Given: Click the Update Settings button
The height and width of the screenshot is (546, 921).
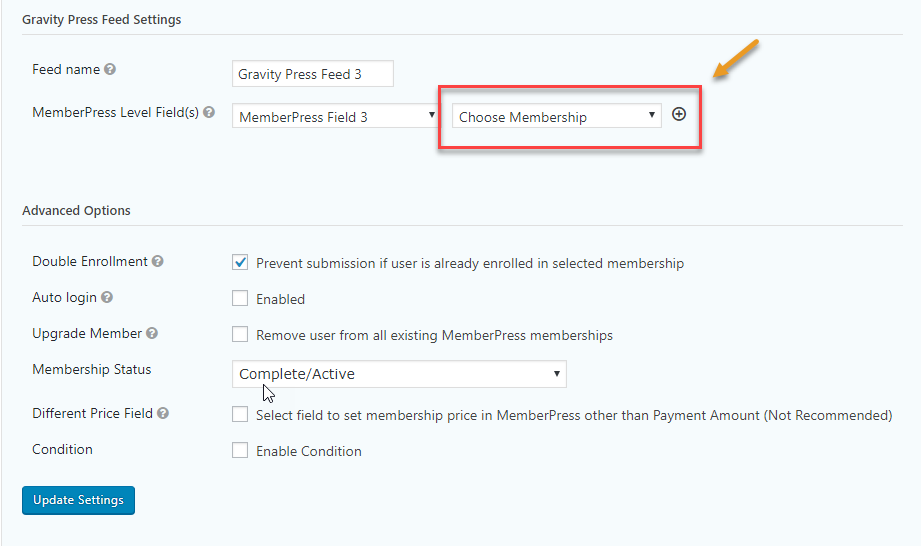Looking at the screenshot, I should (78, 500).
